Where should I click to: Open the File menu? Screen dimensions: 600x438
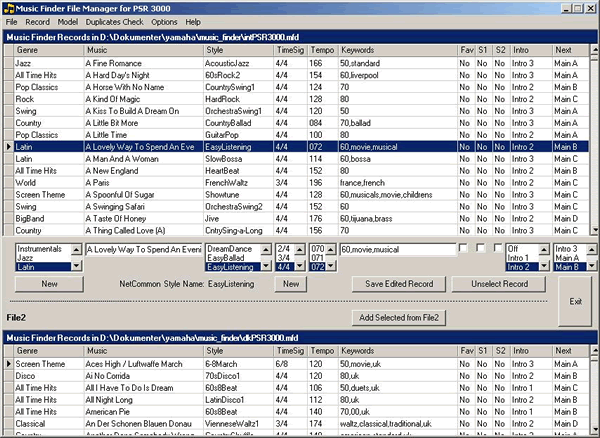pos(11,22)
